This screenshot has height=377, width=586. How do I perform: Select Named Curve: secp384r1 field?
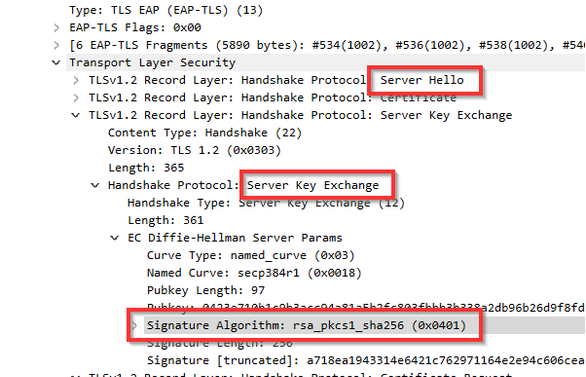point(254,273)
